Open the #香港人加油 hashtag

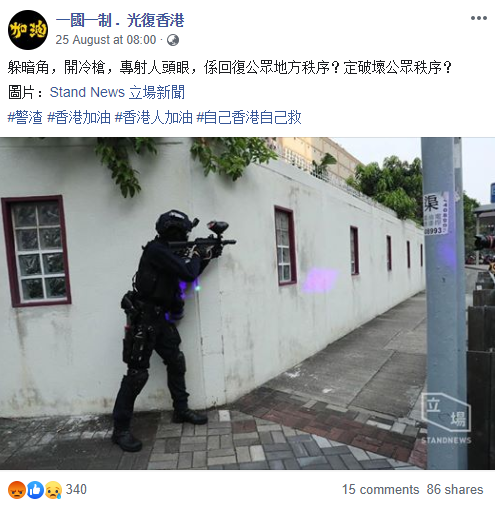154,118
